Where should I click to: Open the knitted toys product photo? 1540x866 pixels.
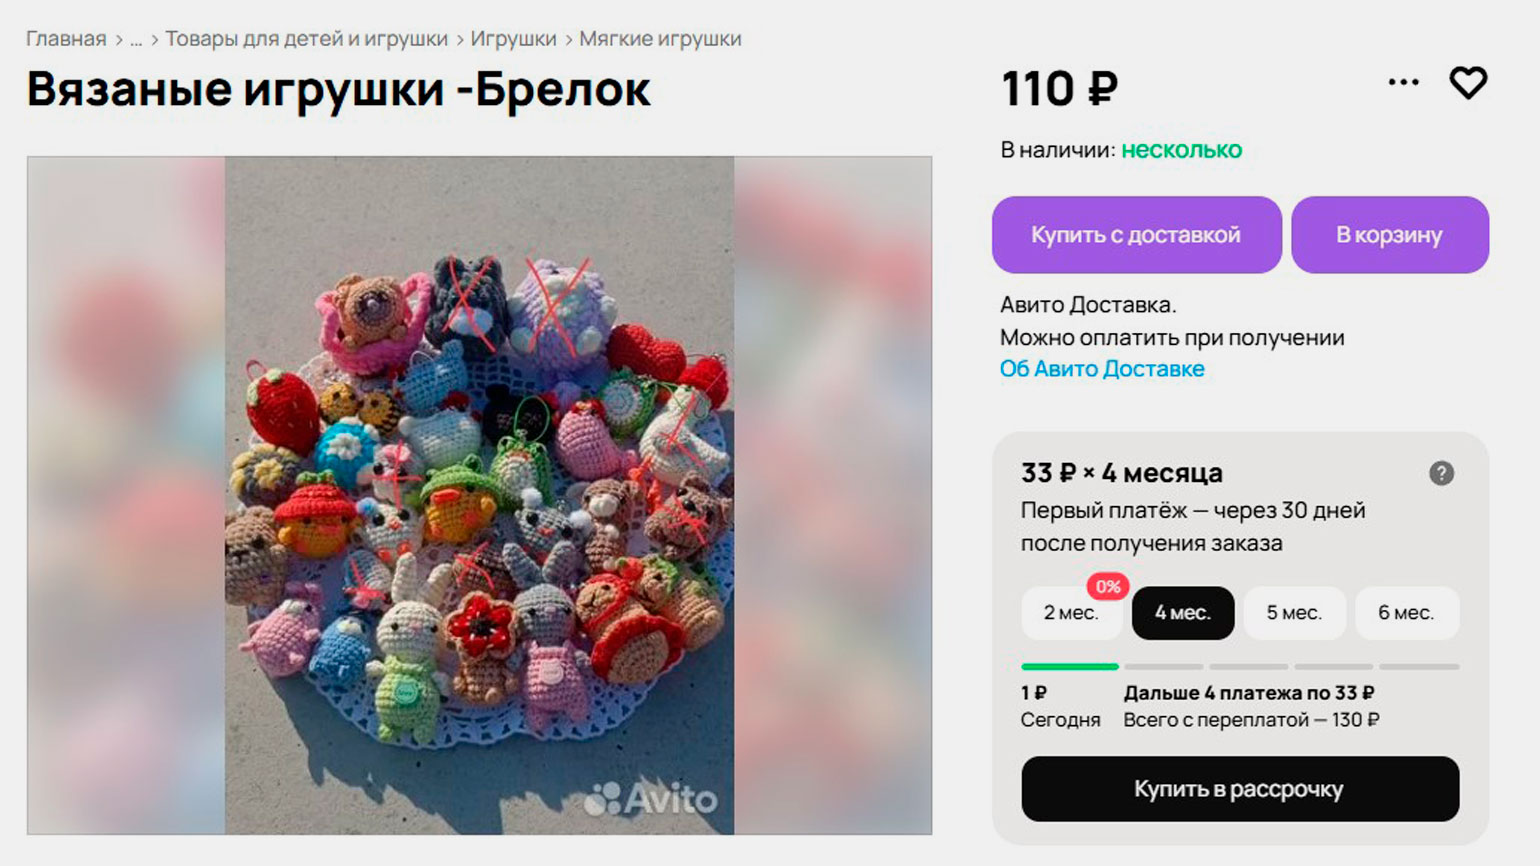click(x=479, y=495)
